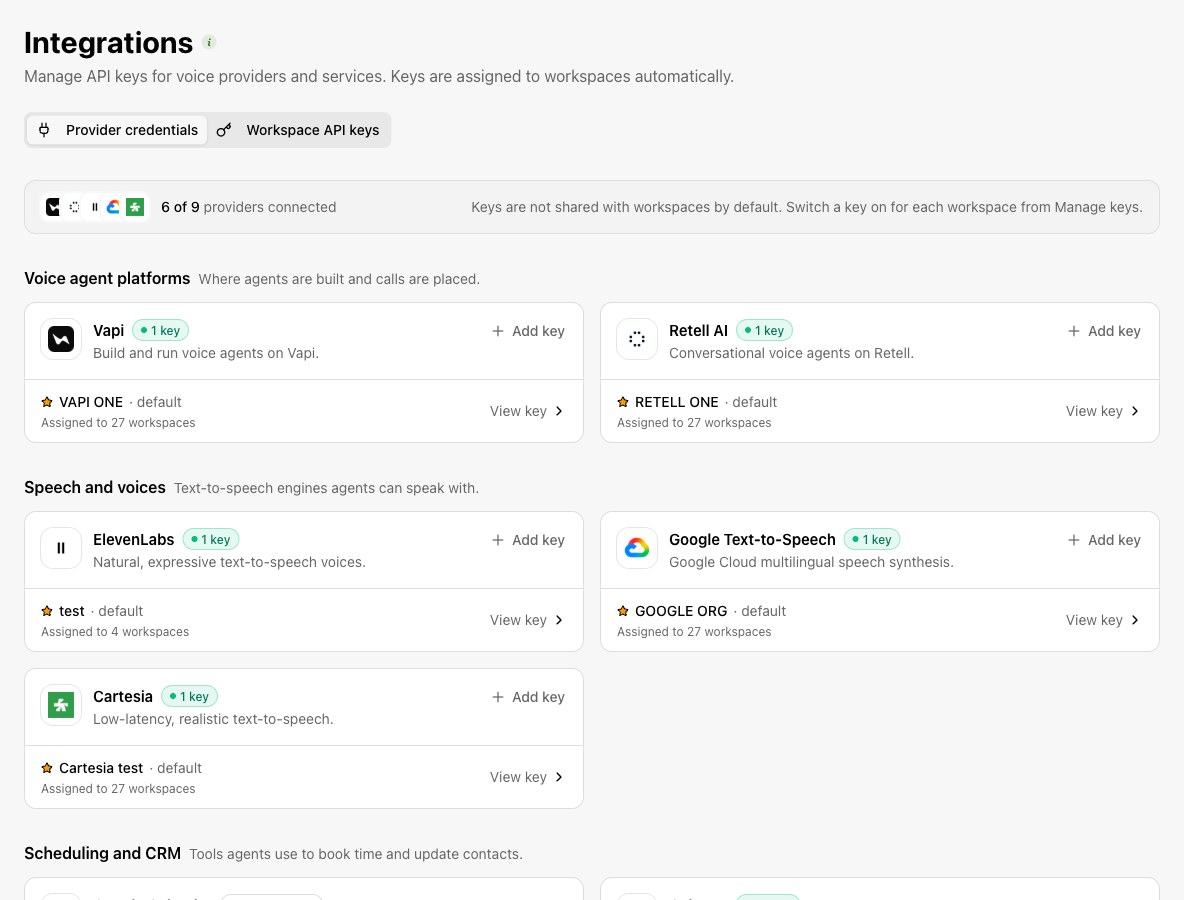Click 'Assigned to 27 workspaces' under VAPI ONE

coord(118,423)
